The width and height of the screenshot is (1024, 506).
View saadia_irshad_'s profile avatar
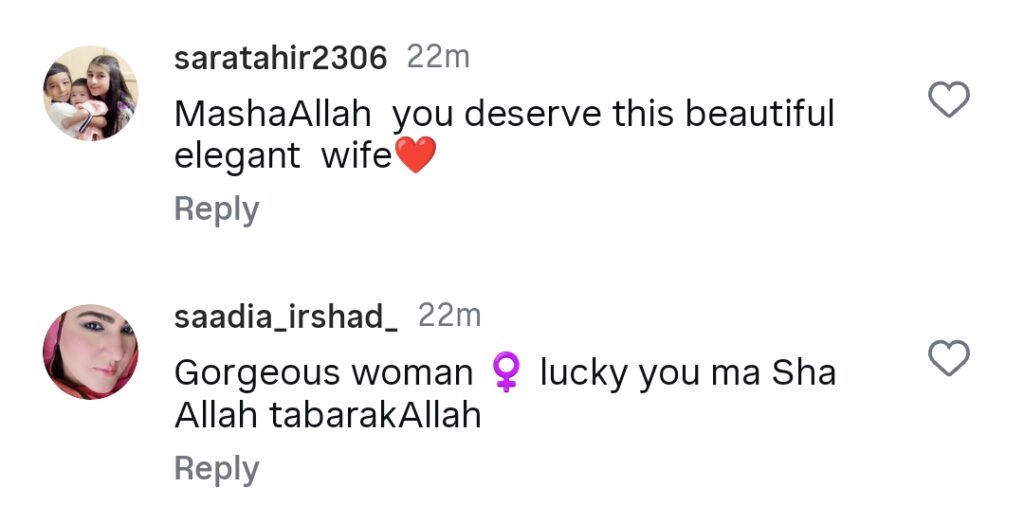click(90, 352)
